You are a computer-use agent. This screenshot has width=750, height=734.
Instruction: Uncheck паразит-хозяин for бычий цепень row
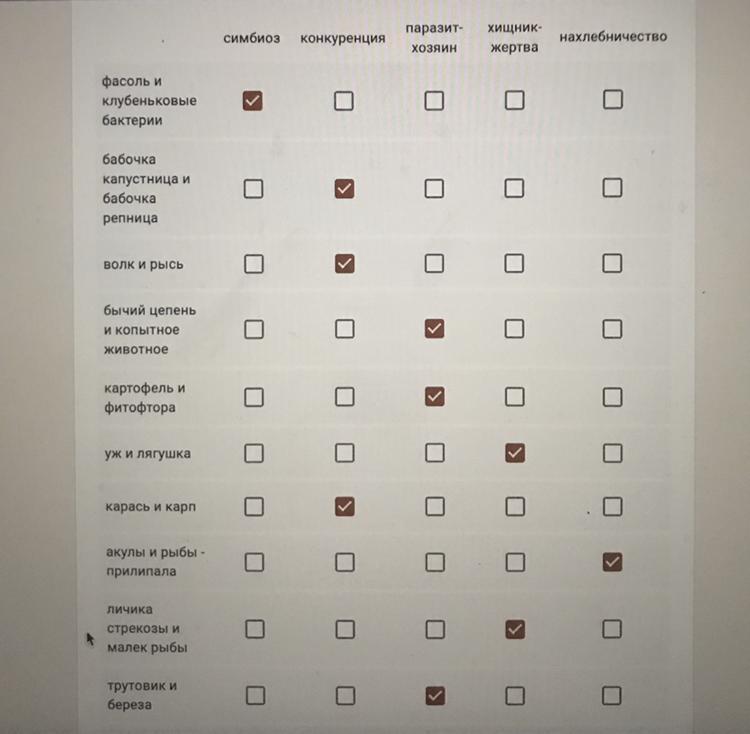click(434, 329)
